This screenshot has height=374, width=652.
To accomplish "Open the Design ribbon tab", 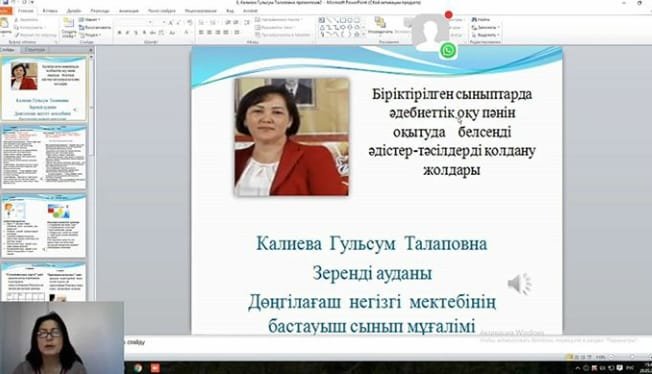I will pyautogui.click(x=74, y=10).
